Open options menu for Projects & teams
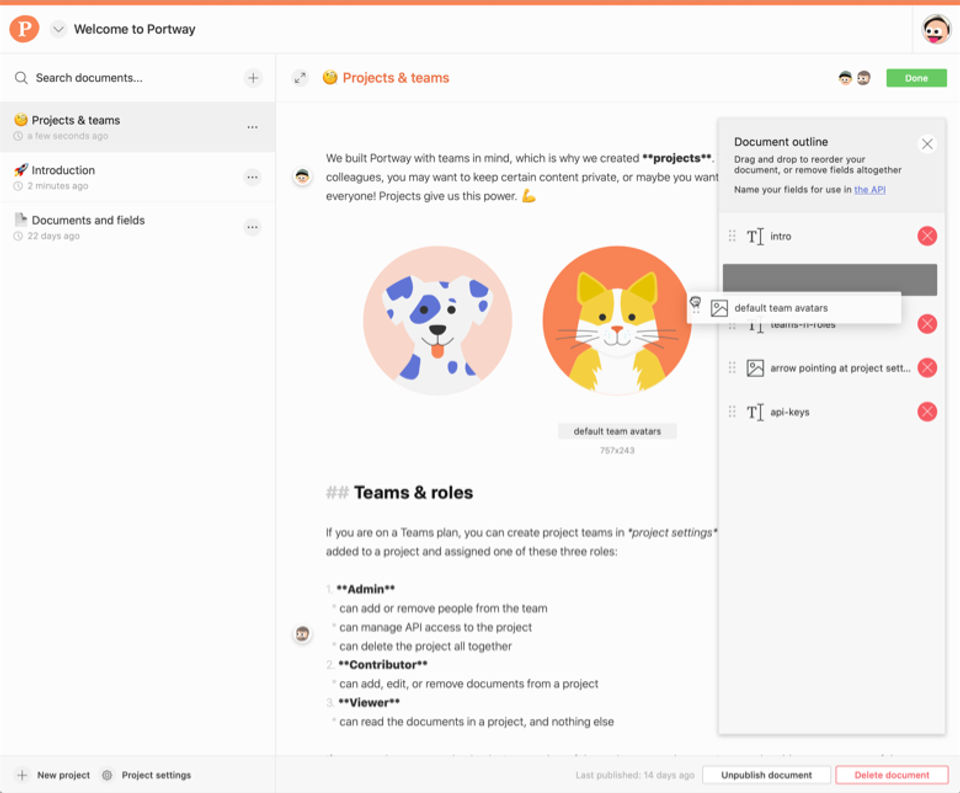960x793 pixels. [252, 127]
